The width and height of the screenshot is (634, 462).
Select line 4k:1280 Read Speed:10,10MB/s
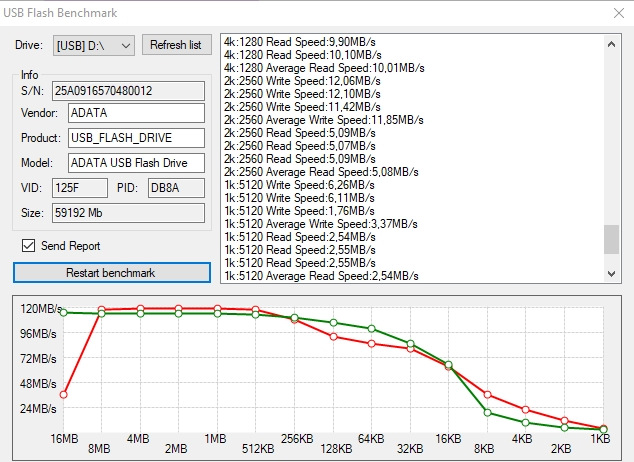point(302,55)
